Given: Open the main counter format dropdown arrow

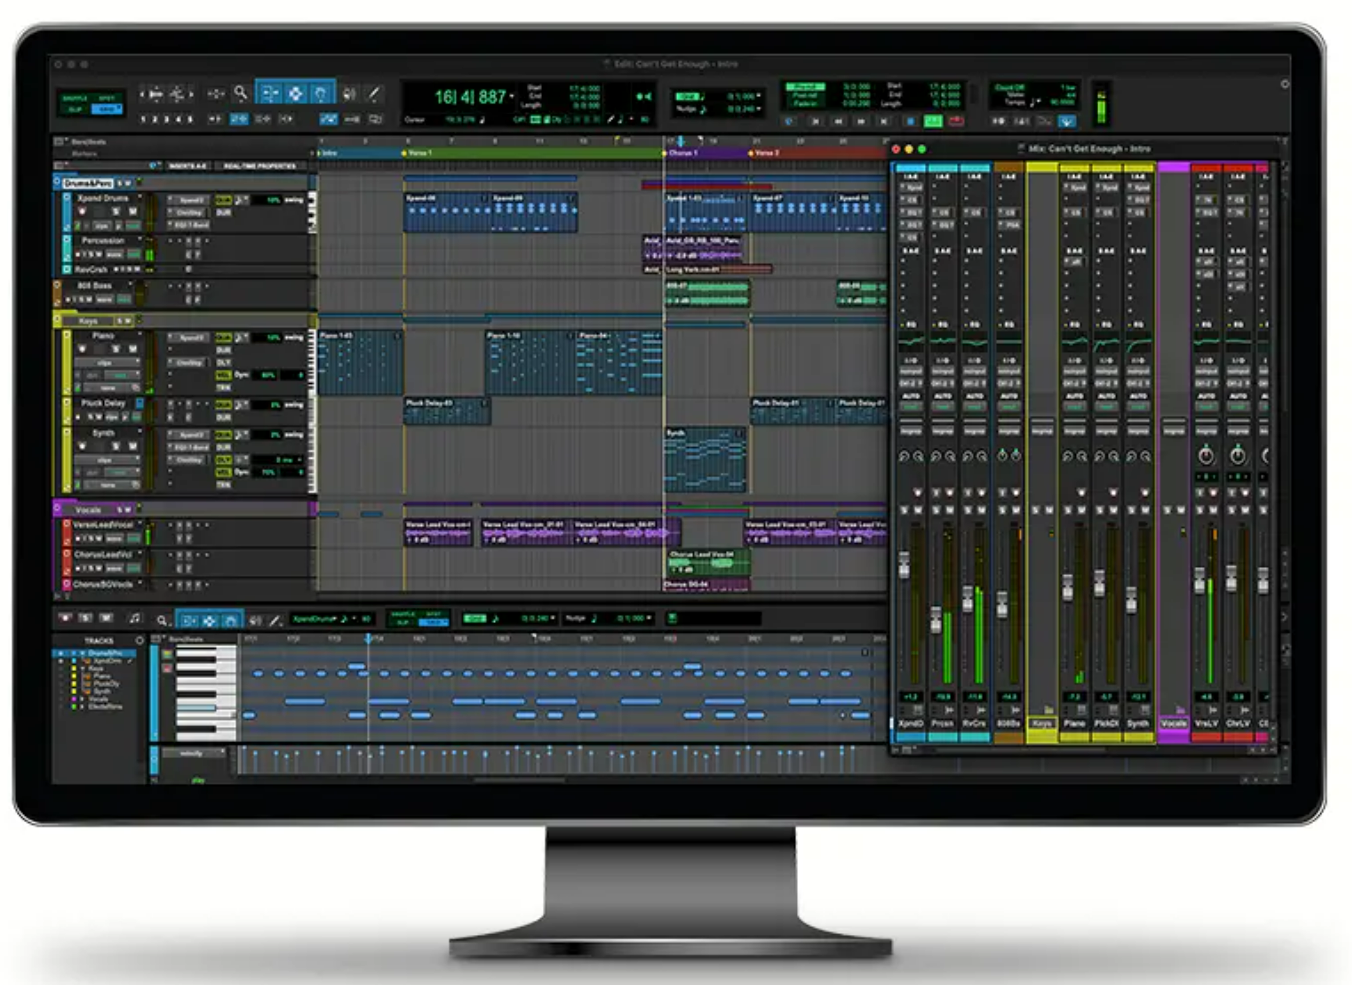Looking at the screenshot, I should (x=512, y=97).
